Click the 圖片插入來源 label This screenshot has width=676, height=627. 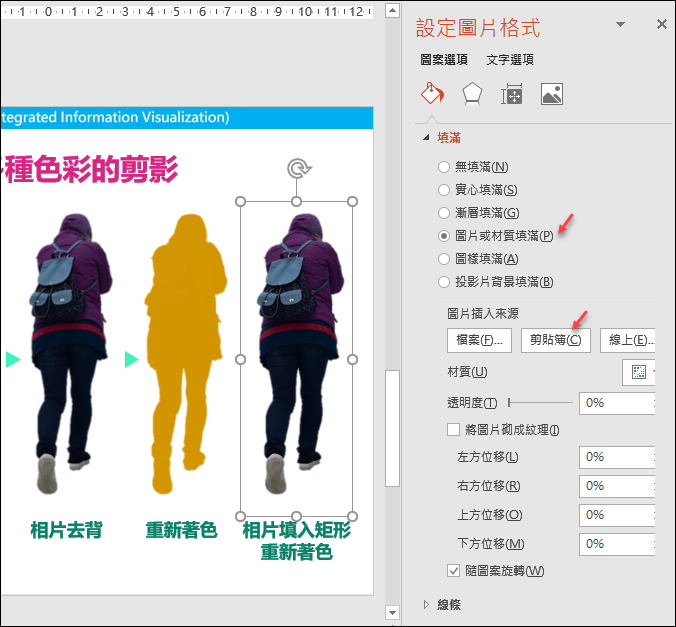(x=483, y=314)
